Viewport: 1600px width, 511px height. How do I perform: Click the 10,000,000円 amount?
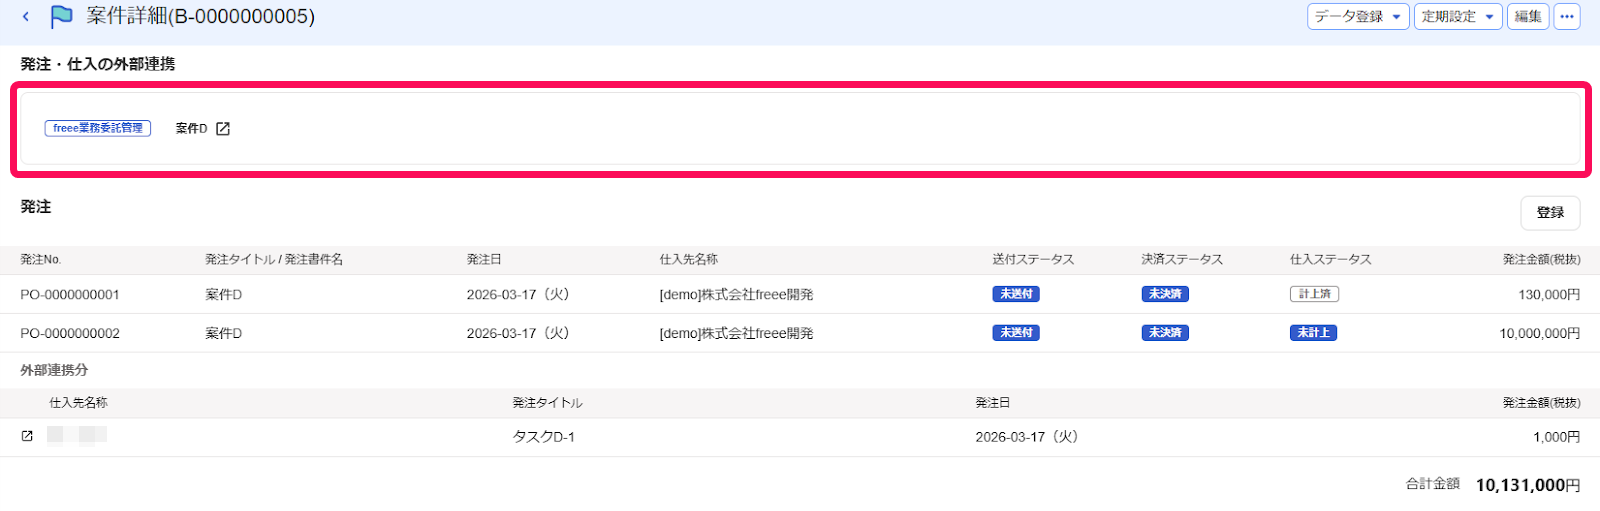pos(1540,333)
